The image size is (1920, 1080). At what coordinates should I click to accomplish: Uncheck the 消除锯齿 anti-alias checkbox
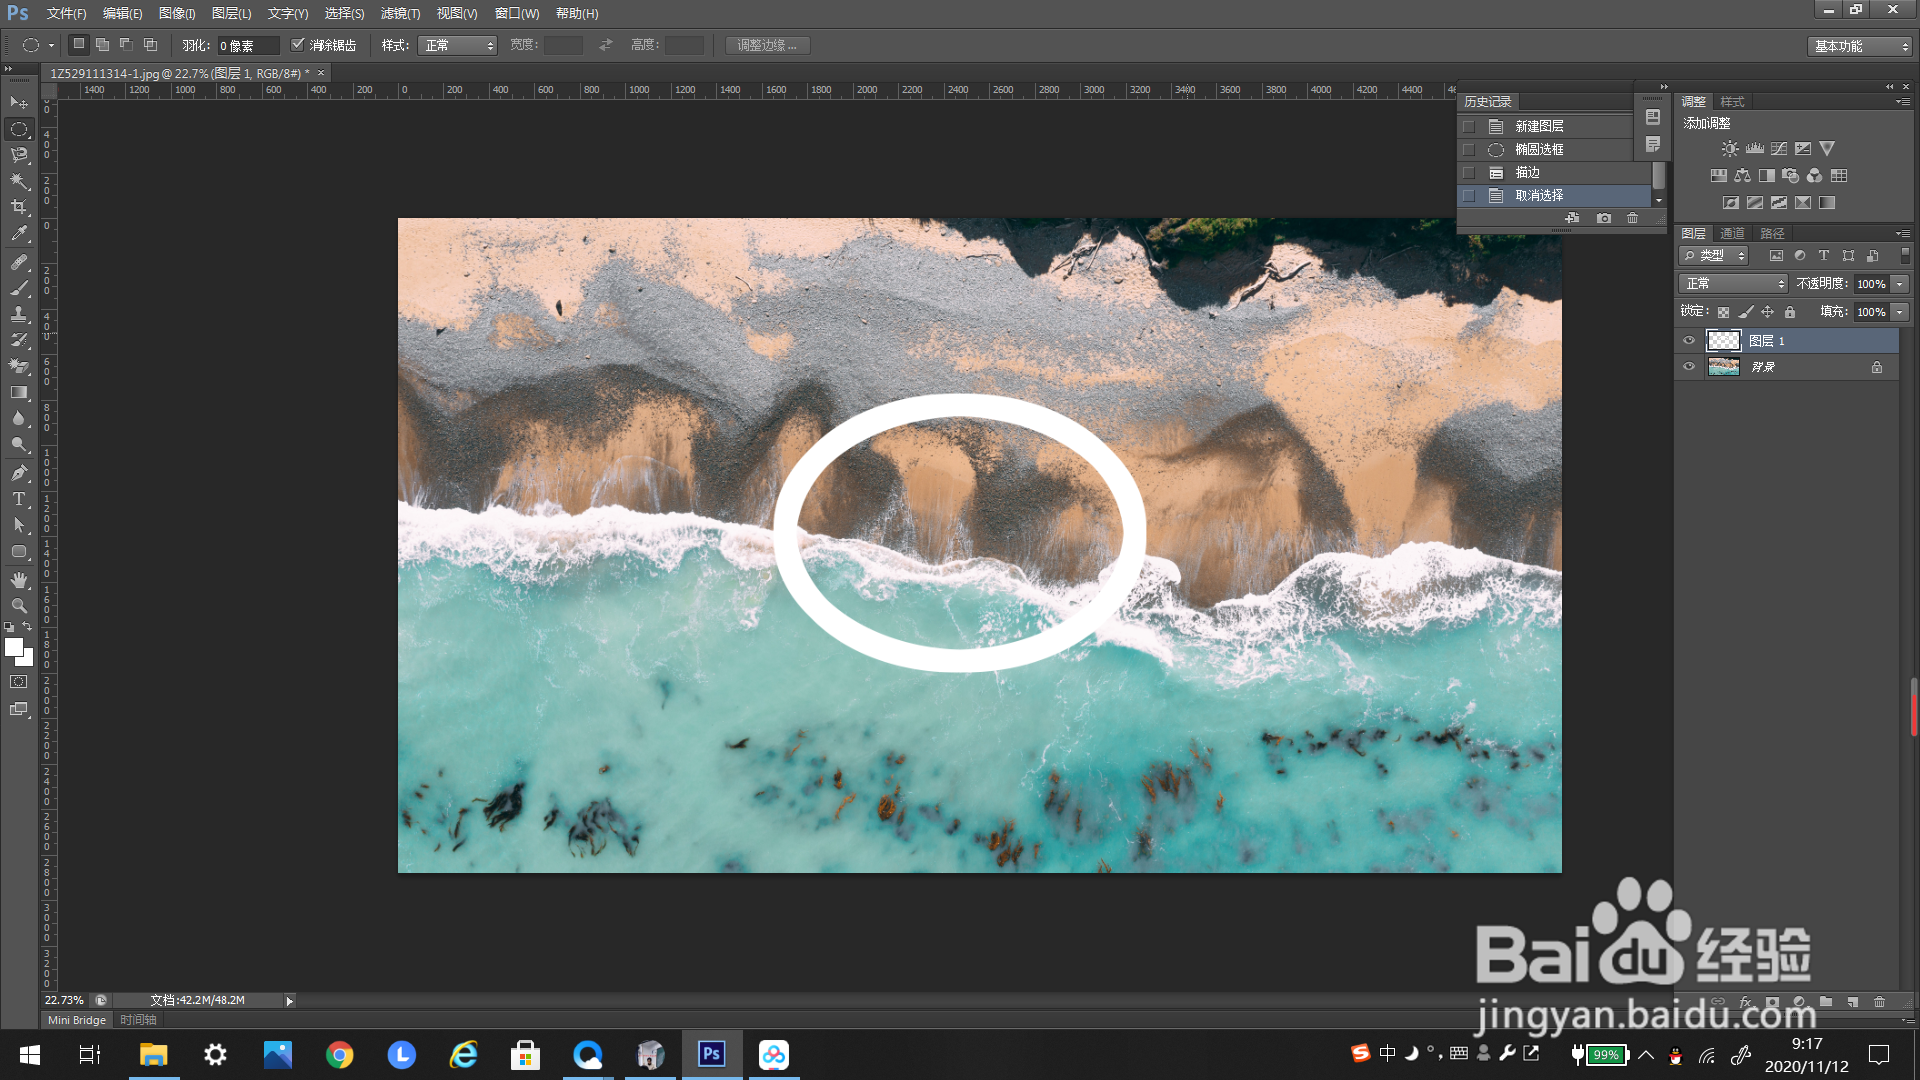point(297,45)
